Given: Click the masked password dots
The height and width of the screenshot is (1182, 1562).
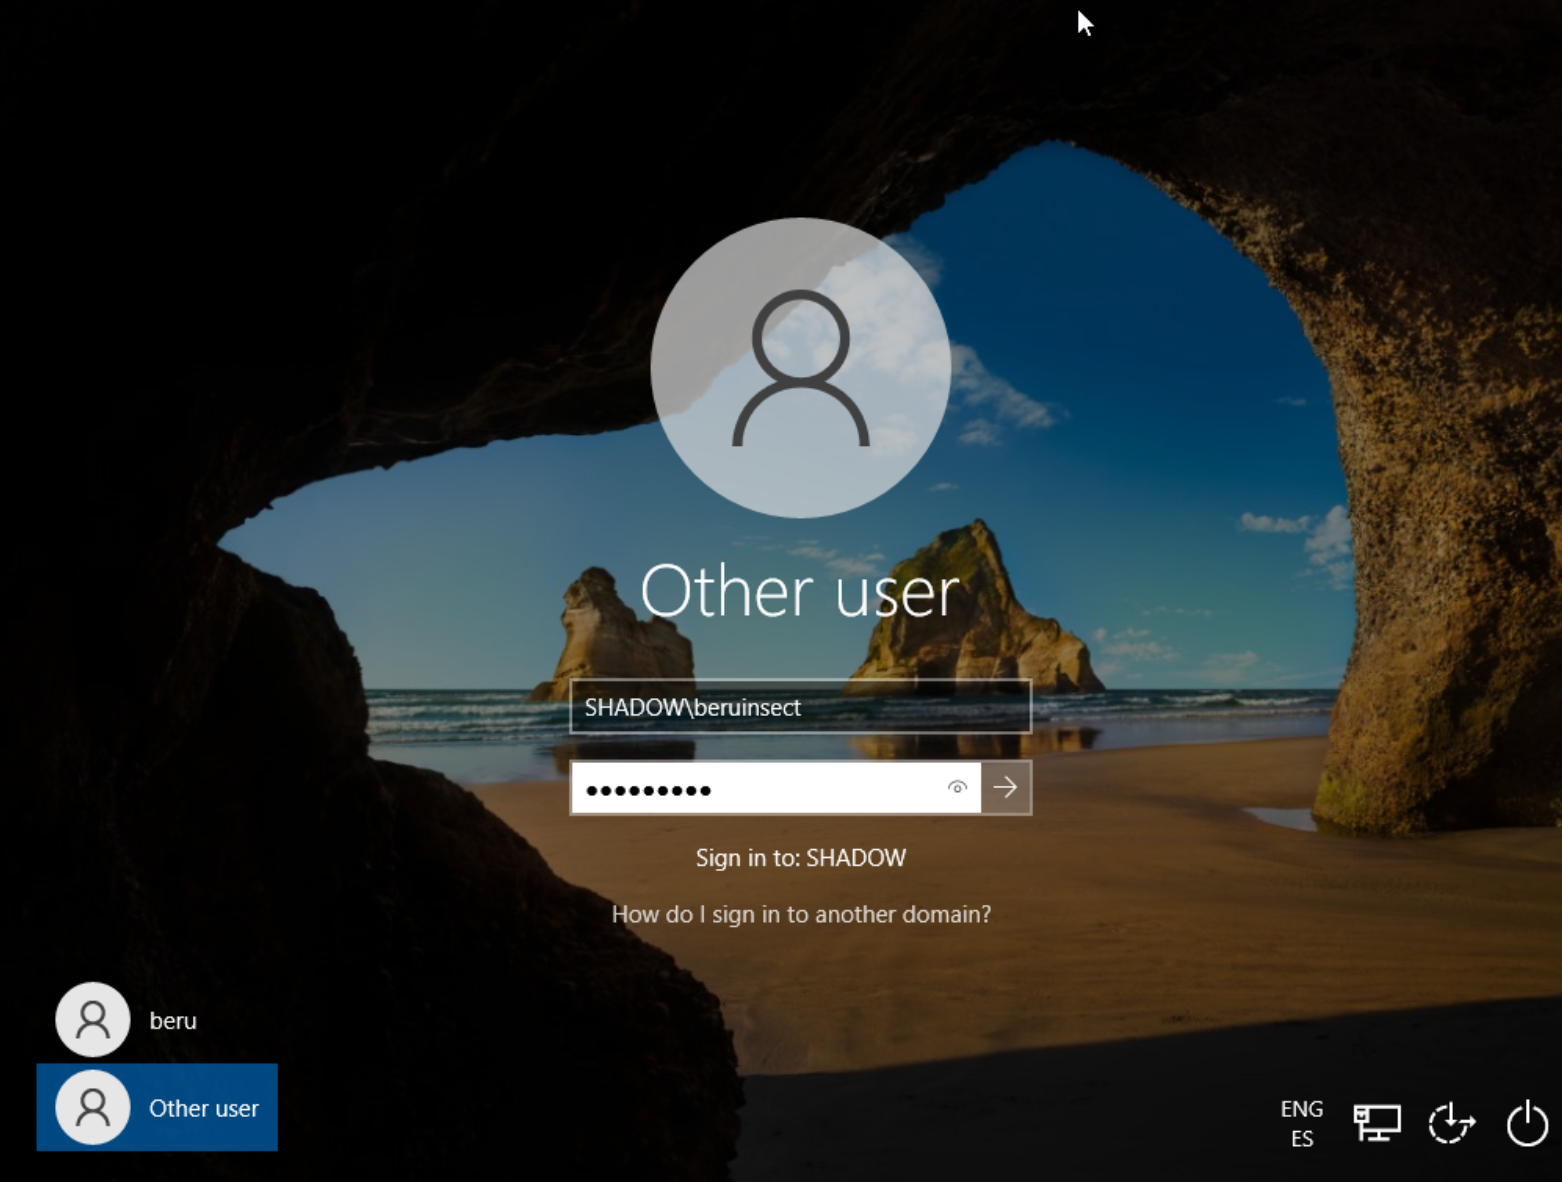Looking at the screenshot, I should click(648, 790).
